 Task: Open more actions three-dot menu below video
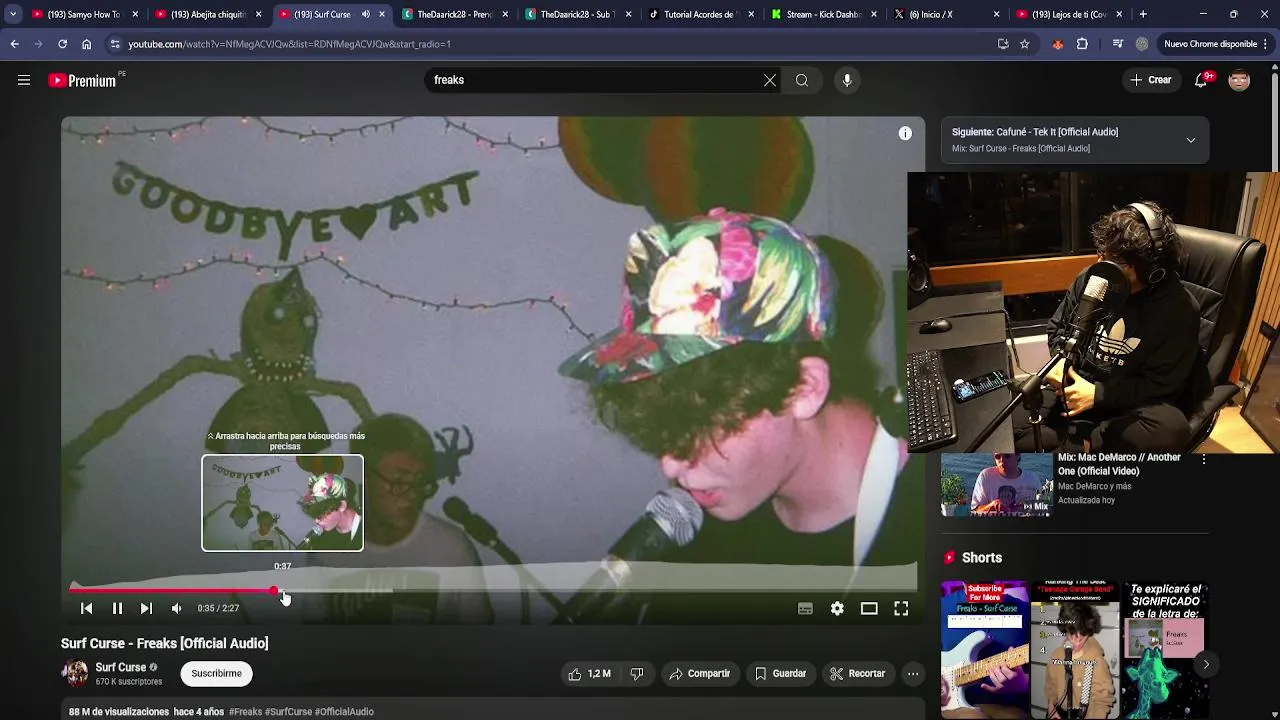click(x=913, y=674)
